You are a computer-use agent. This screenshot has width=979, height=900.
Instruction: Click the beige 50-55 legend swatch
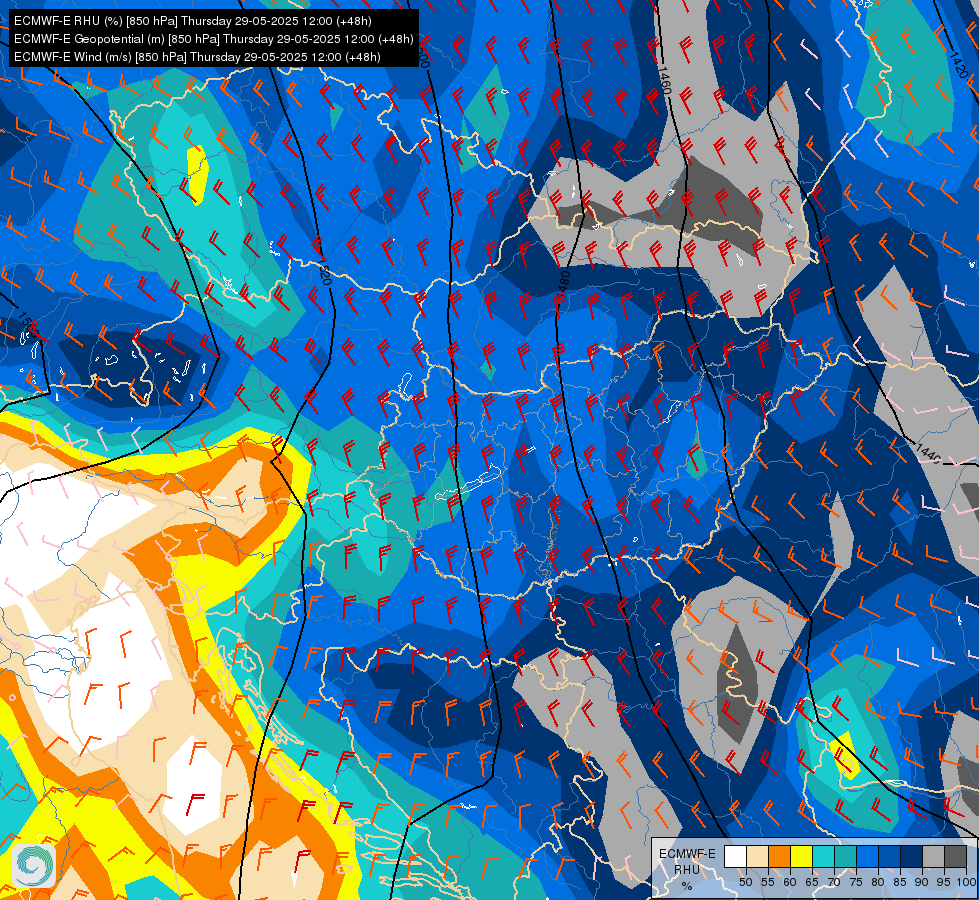(x=757, y=856)
